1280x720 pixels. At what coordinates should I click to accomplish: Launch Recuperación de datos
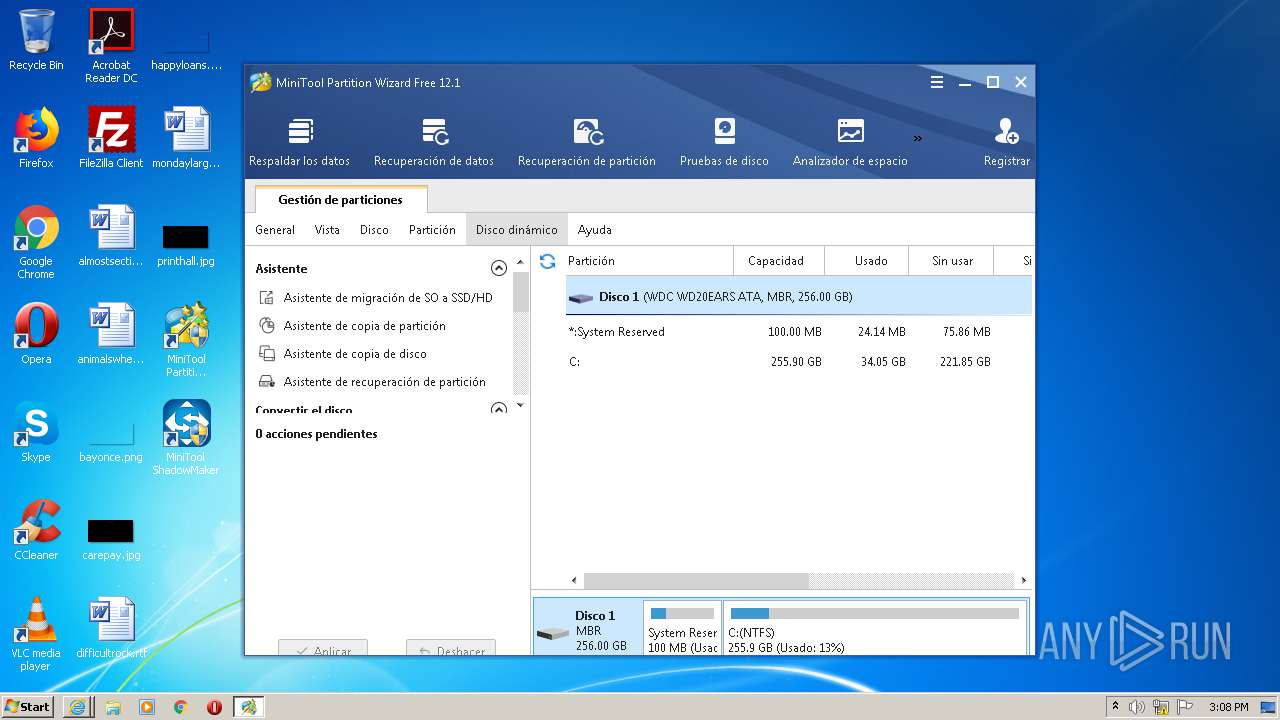(434, 142)
